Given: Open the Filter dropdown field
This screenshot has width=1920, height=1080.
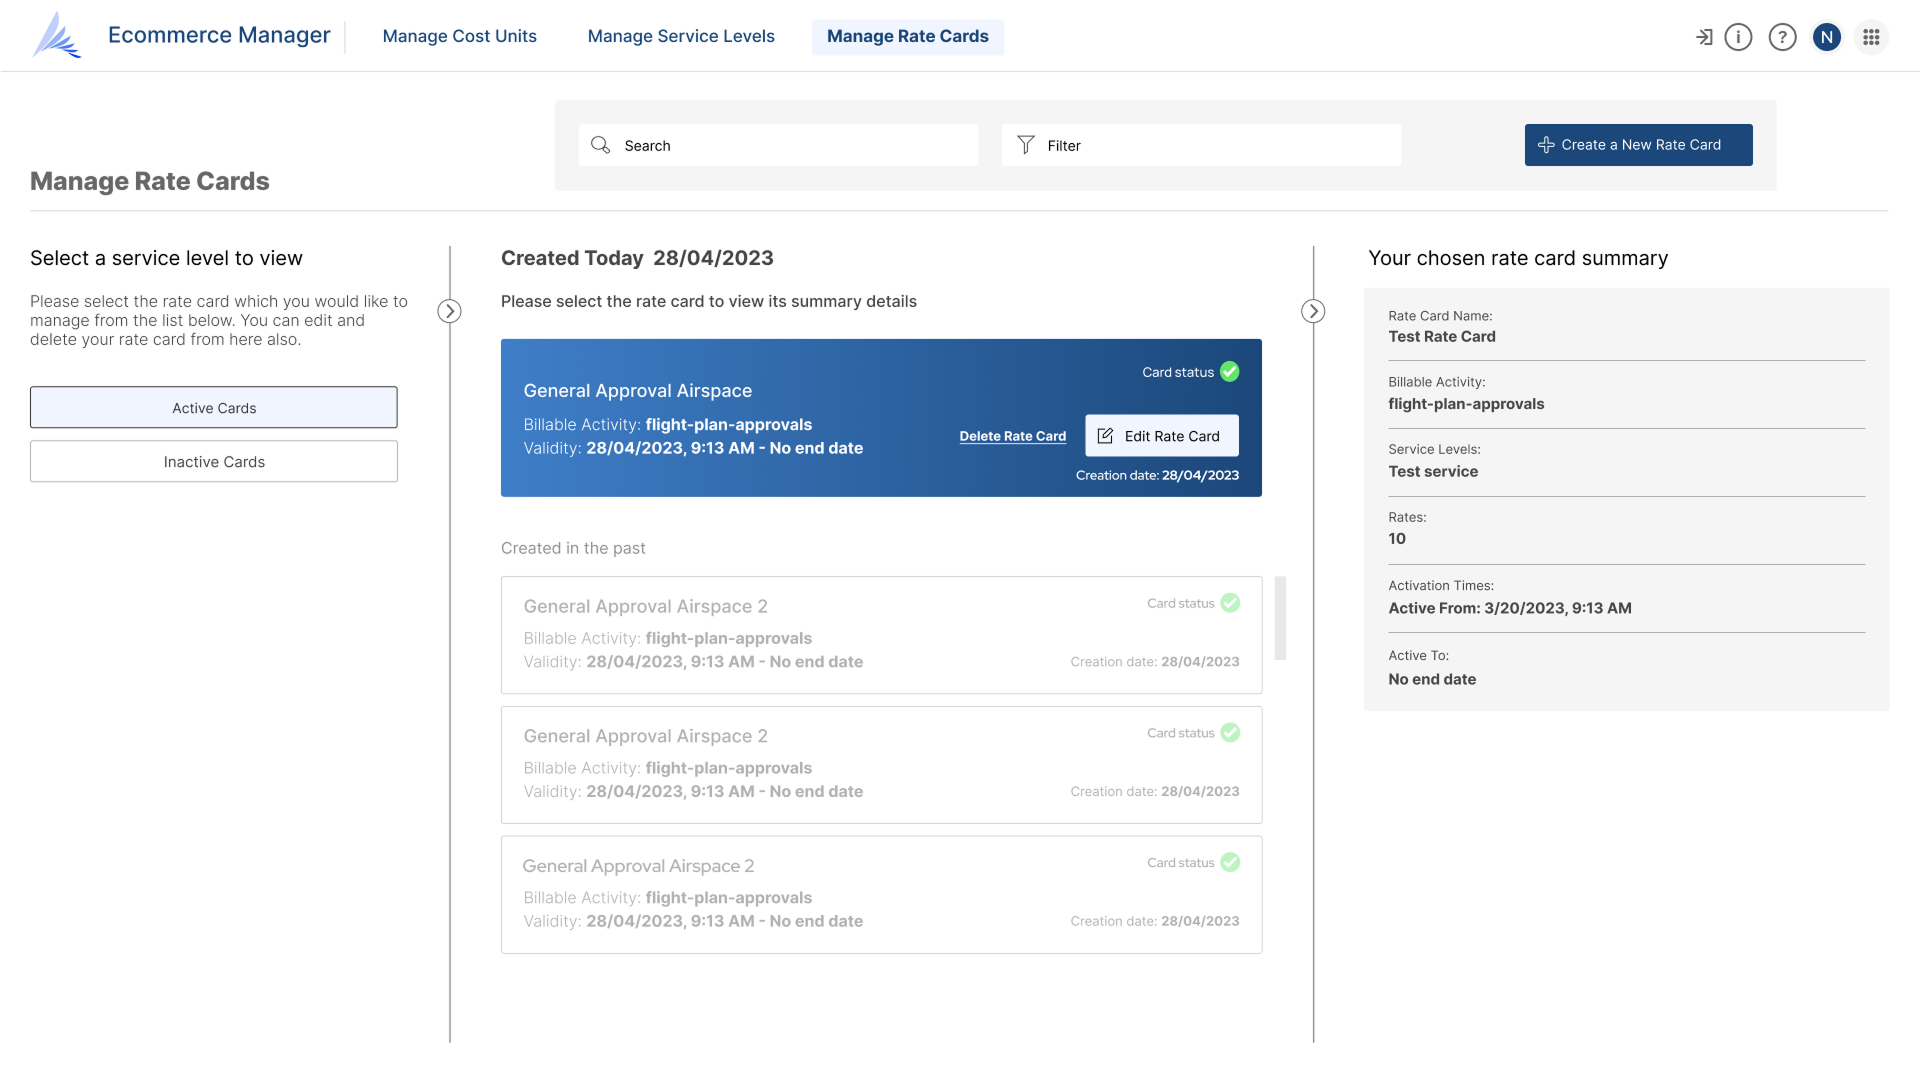Looking at the screenshot, I should [x=1200, y=145].
